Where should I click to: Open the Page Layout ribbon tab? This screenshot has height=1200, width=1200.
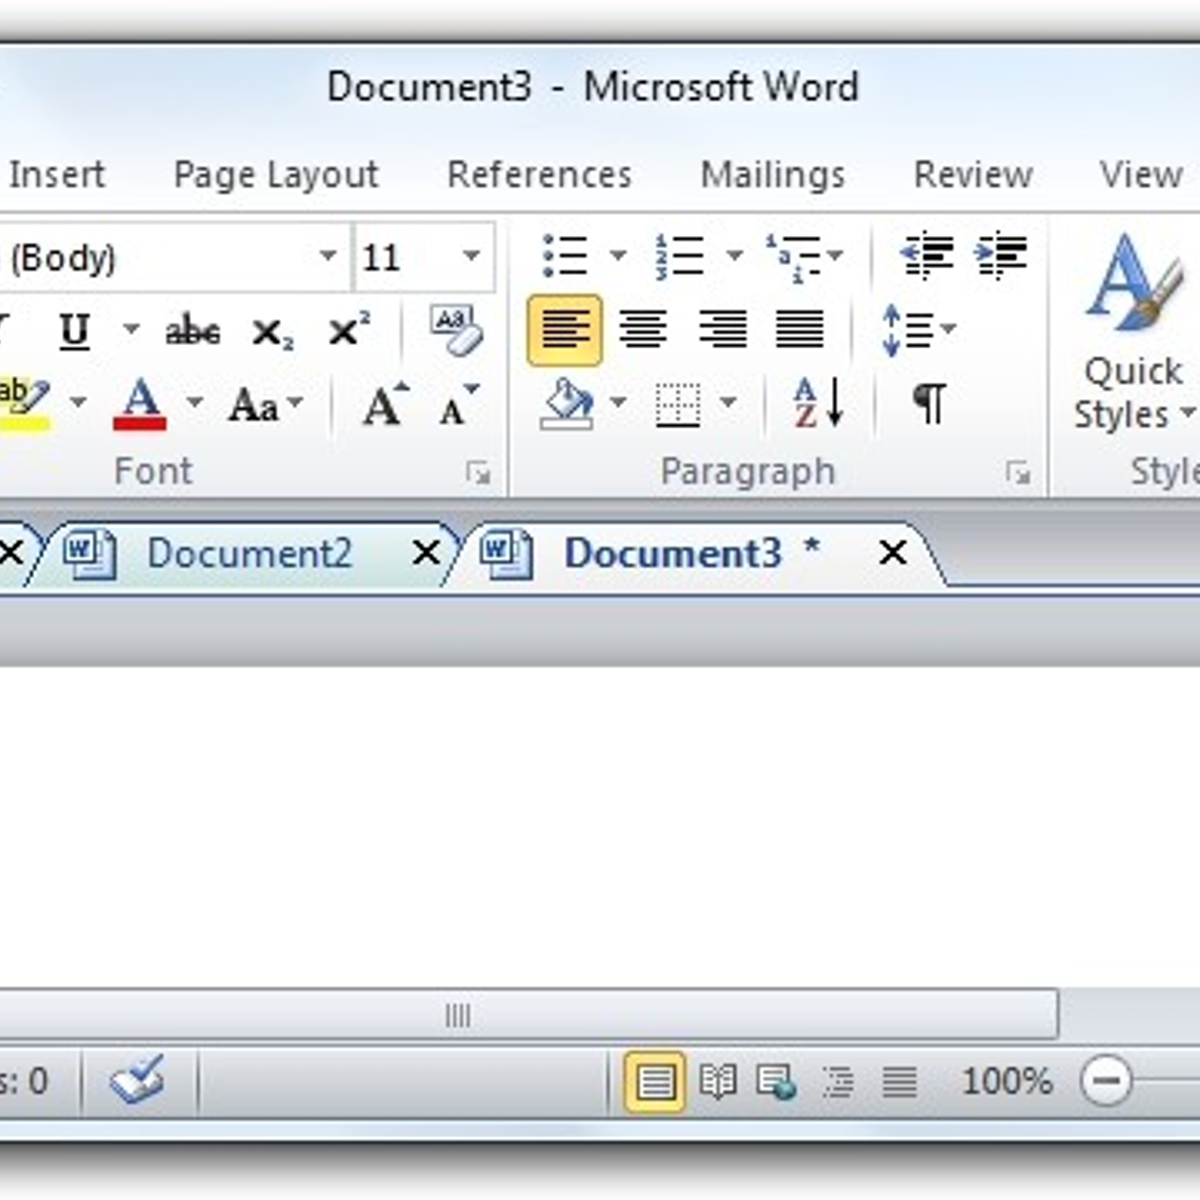tap(276, 176)
